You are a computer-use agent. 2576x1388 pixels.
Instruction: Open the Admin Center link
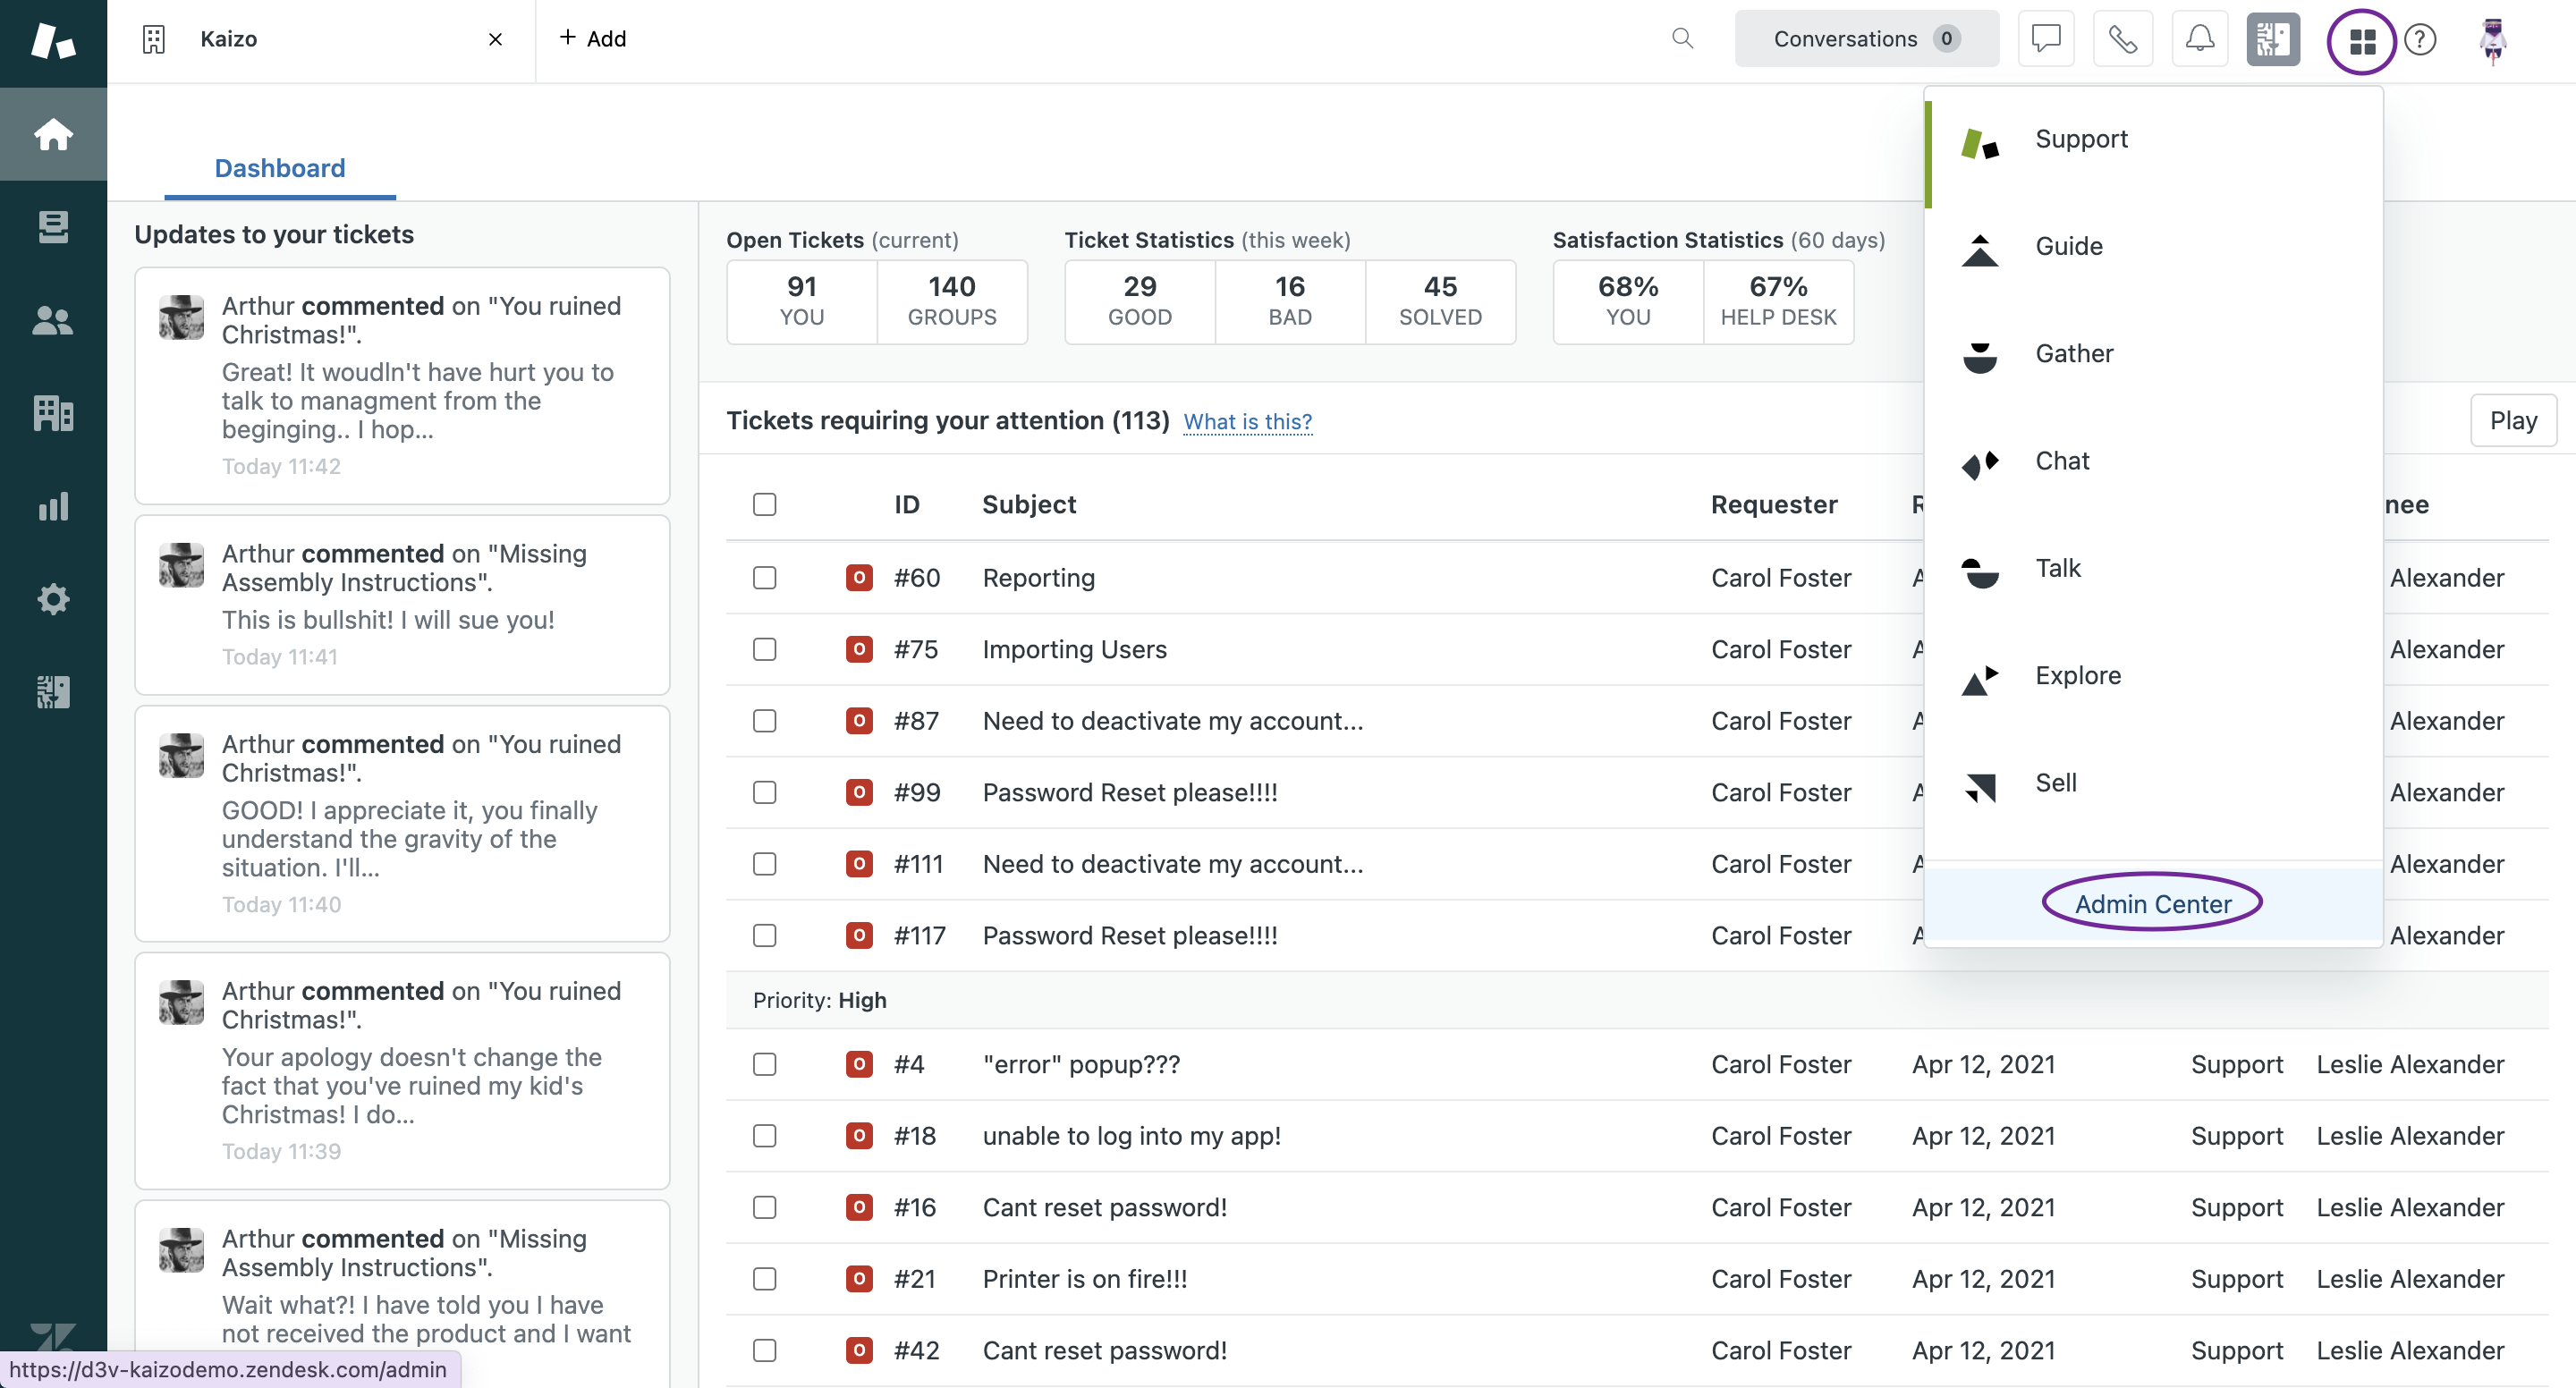[2152, 904]
